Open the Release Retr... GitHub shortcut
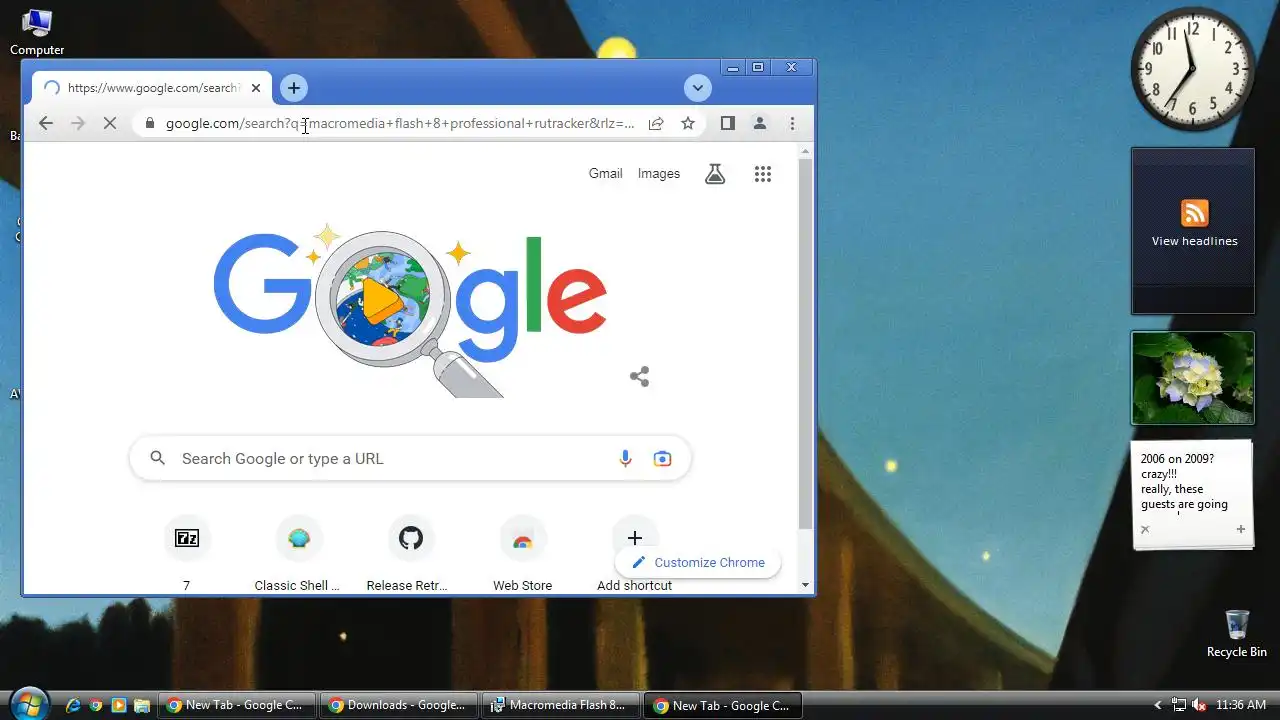The width and height of the screenshot is (1280, 720). [x=410, y=552]
